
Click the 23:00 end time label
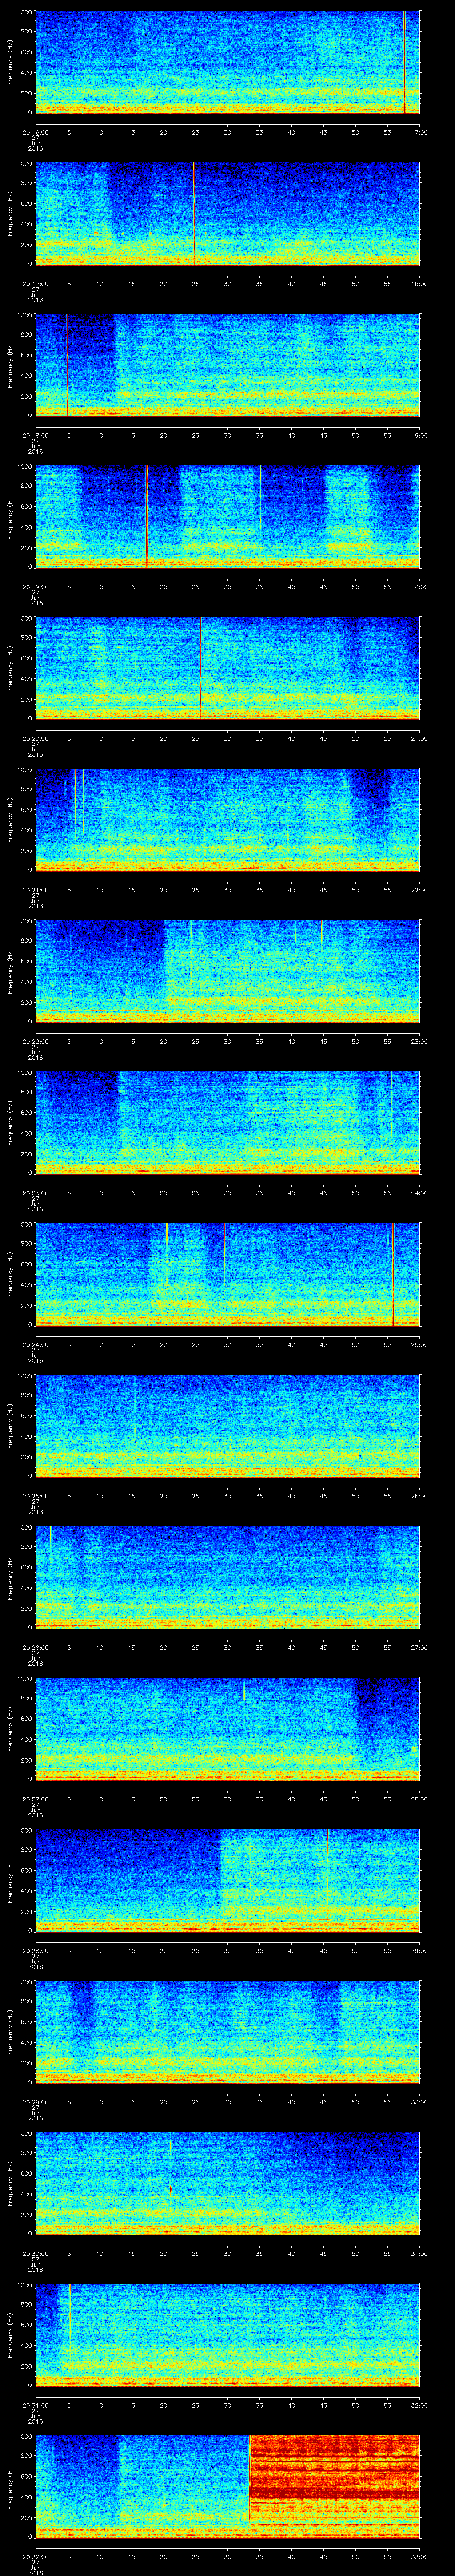[419, 1041]
